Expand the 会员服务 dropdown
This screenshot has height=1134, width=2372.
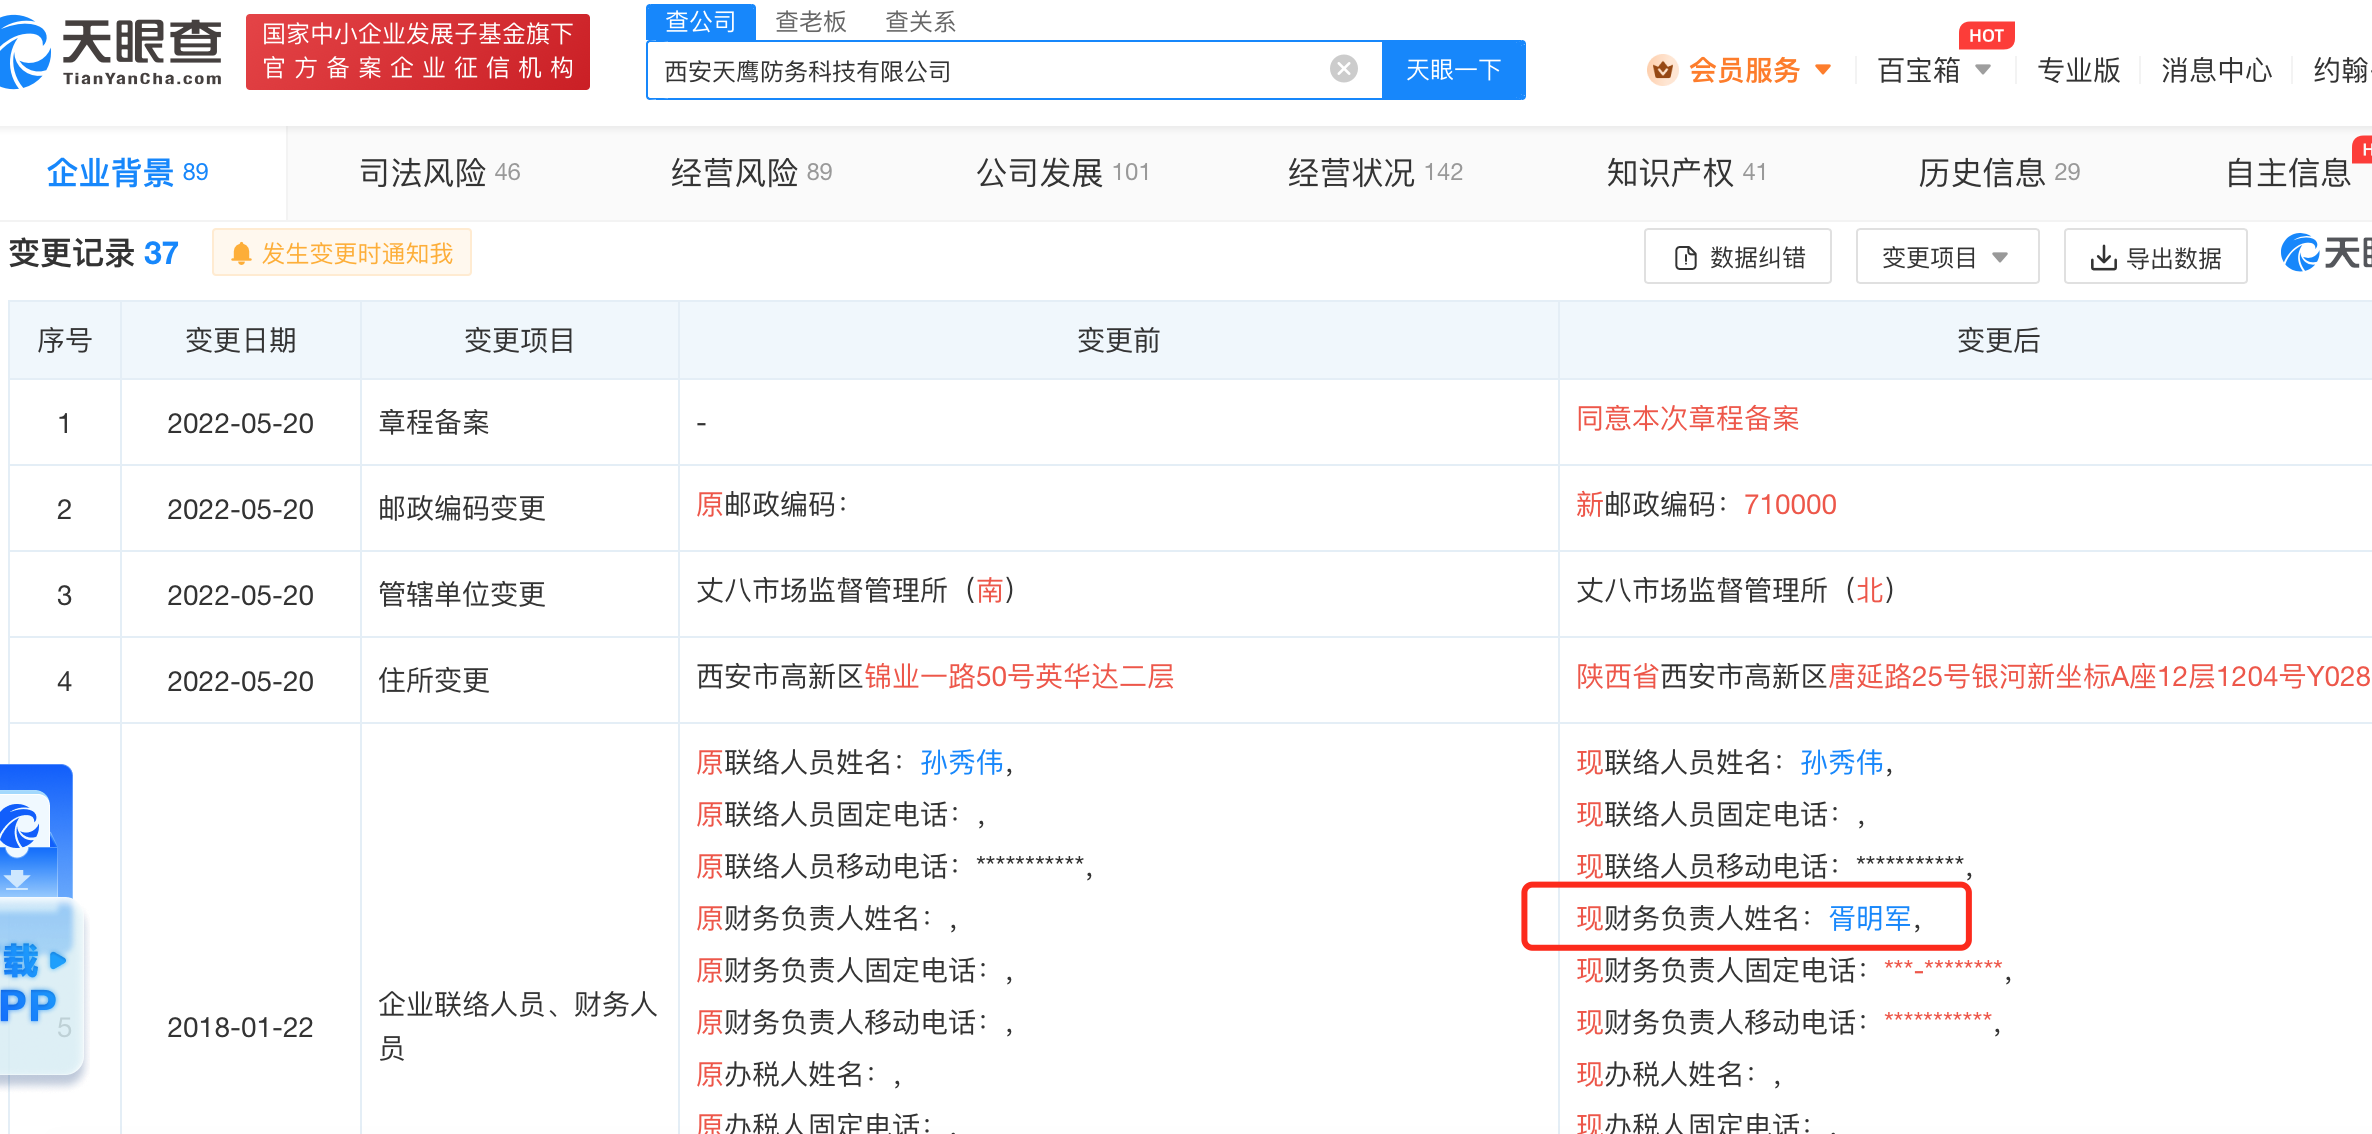point(1823,70)
